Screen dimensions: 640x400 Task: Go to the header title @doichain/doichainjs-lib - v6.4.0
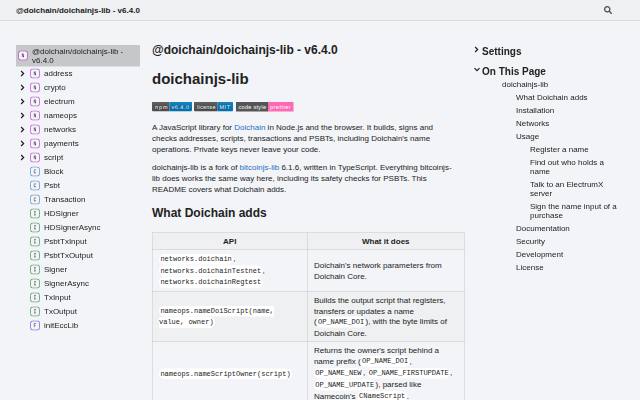coord(78,10)
